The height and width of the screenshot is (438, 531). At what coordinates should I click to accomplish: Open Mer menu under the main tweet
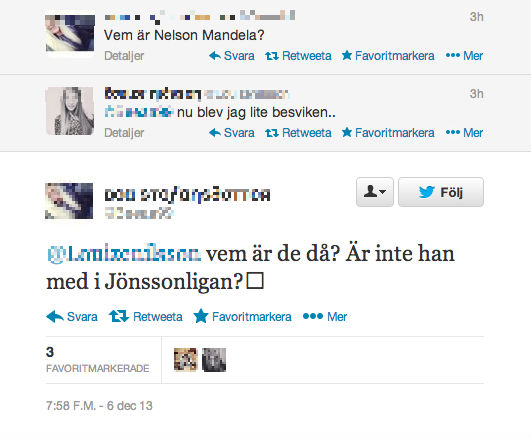point(325,317)
